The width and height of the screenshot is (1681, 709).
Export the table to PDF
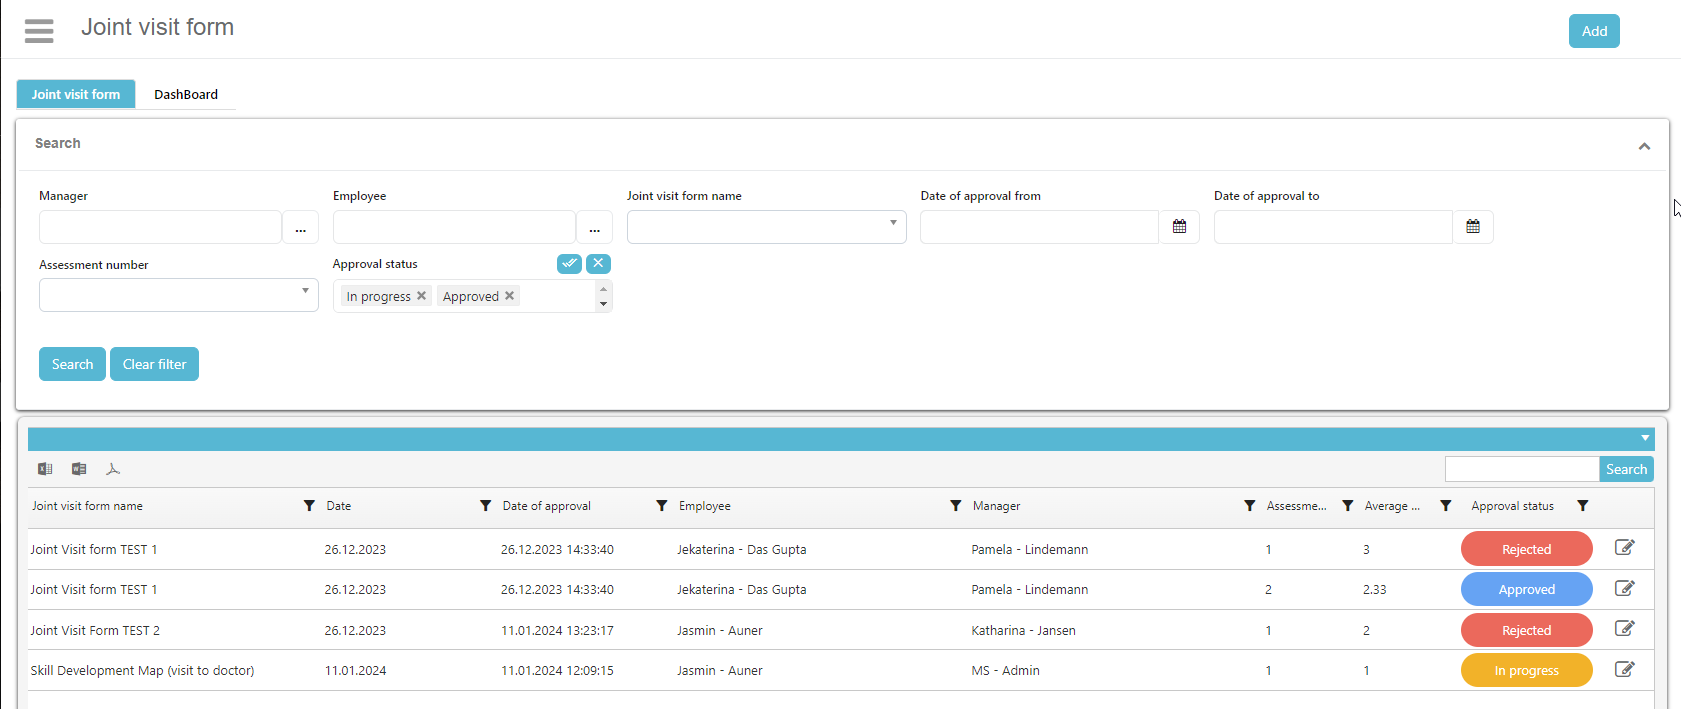(x=113, y=469)
